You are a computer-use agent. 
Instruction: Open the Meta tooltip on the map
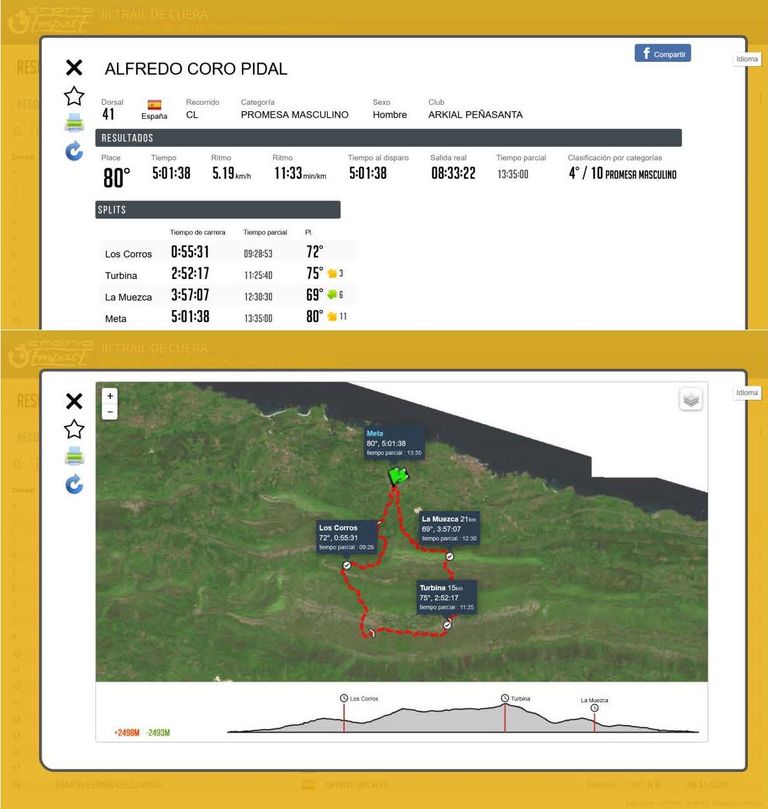[x=395, y=443]
